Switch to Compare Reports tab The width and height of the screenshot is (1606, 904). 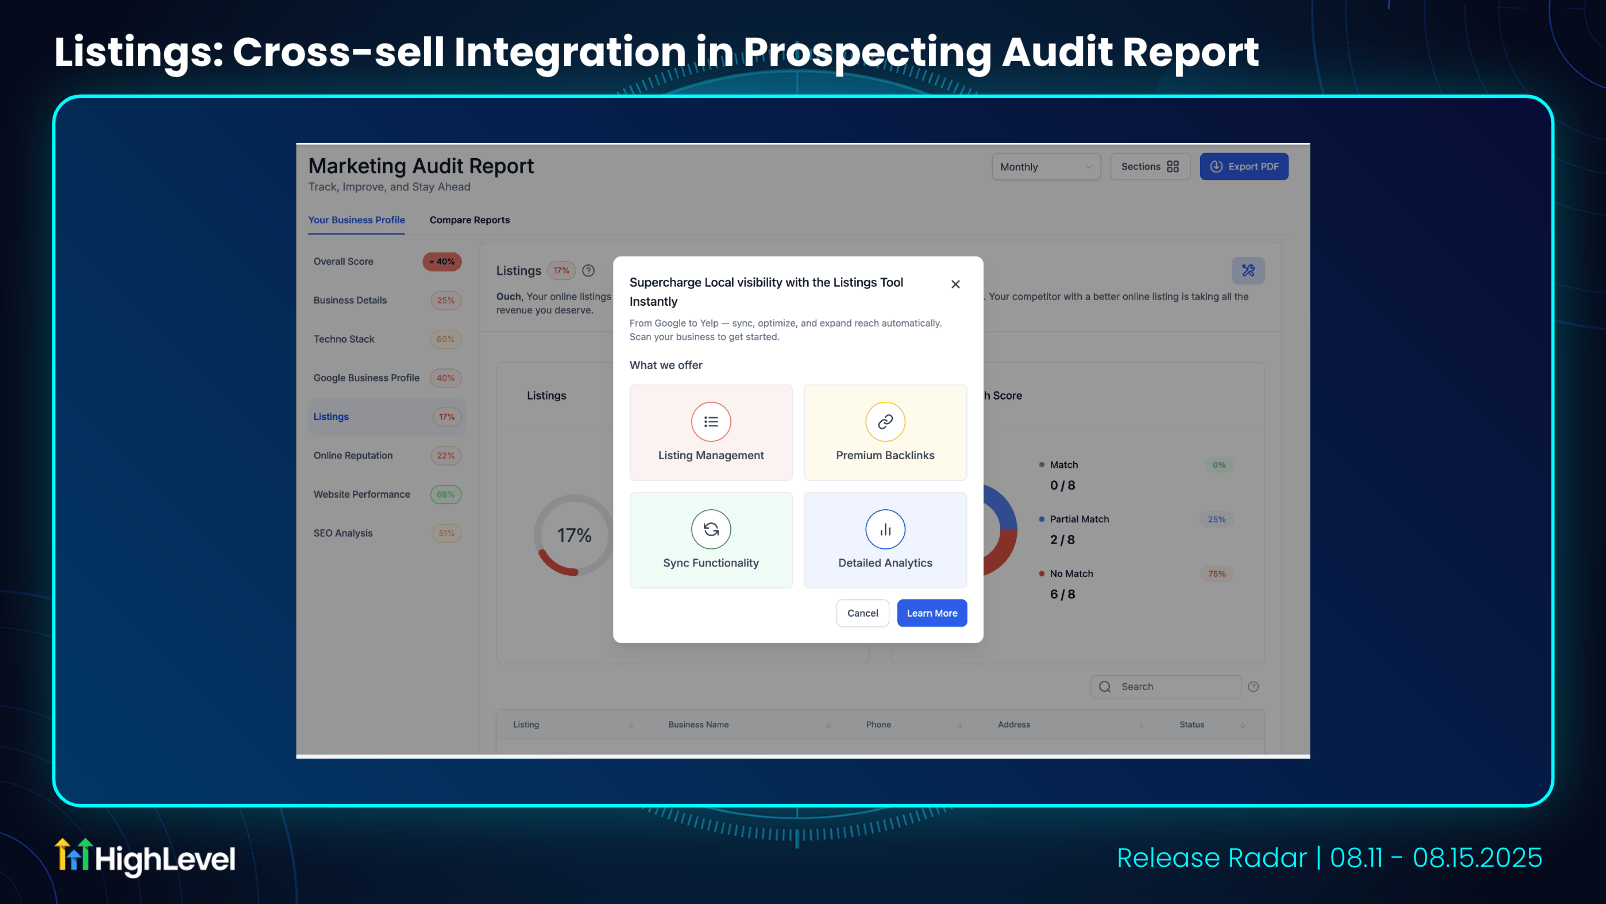click(x=470, y=220)
